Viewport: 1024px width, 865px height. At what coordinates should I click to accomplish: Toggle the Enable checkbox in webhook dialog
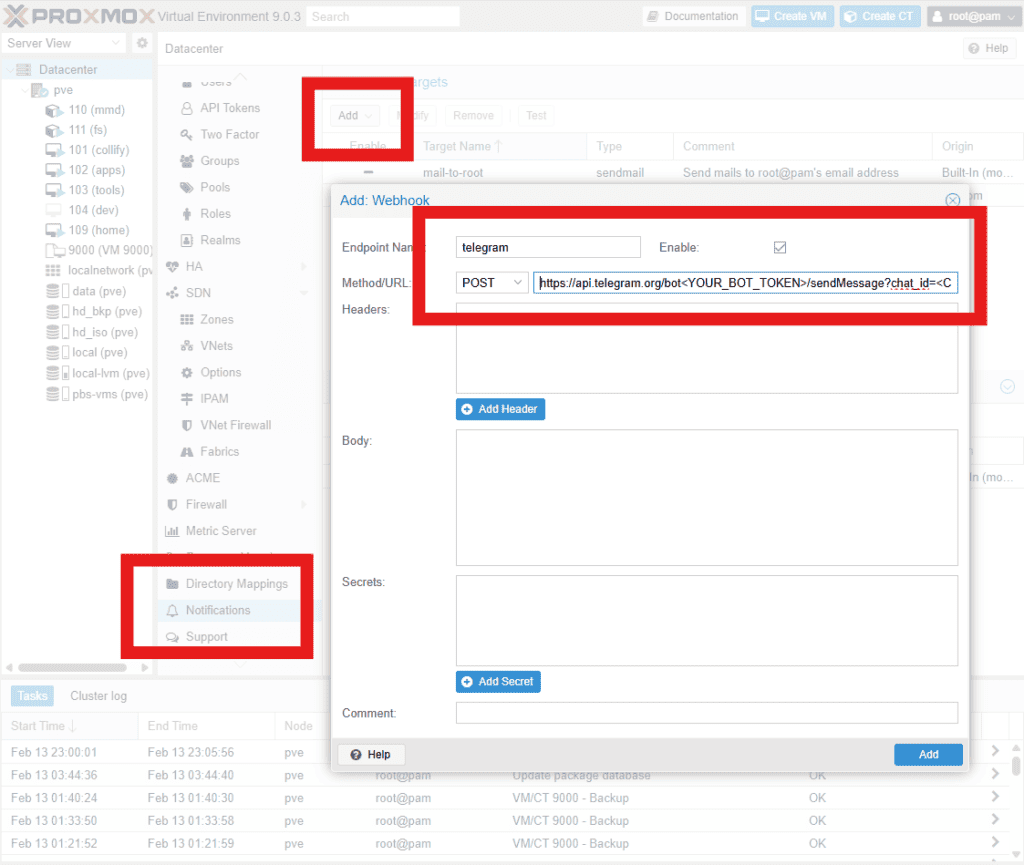click(x=780, y=247)
